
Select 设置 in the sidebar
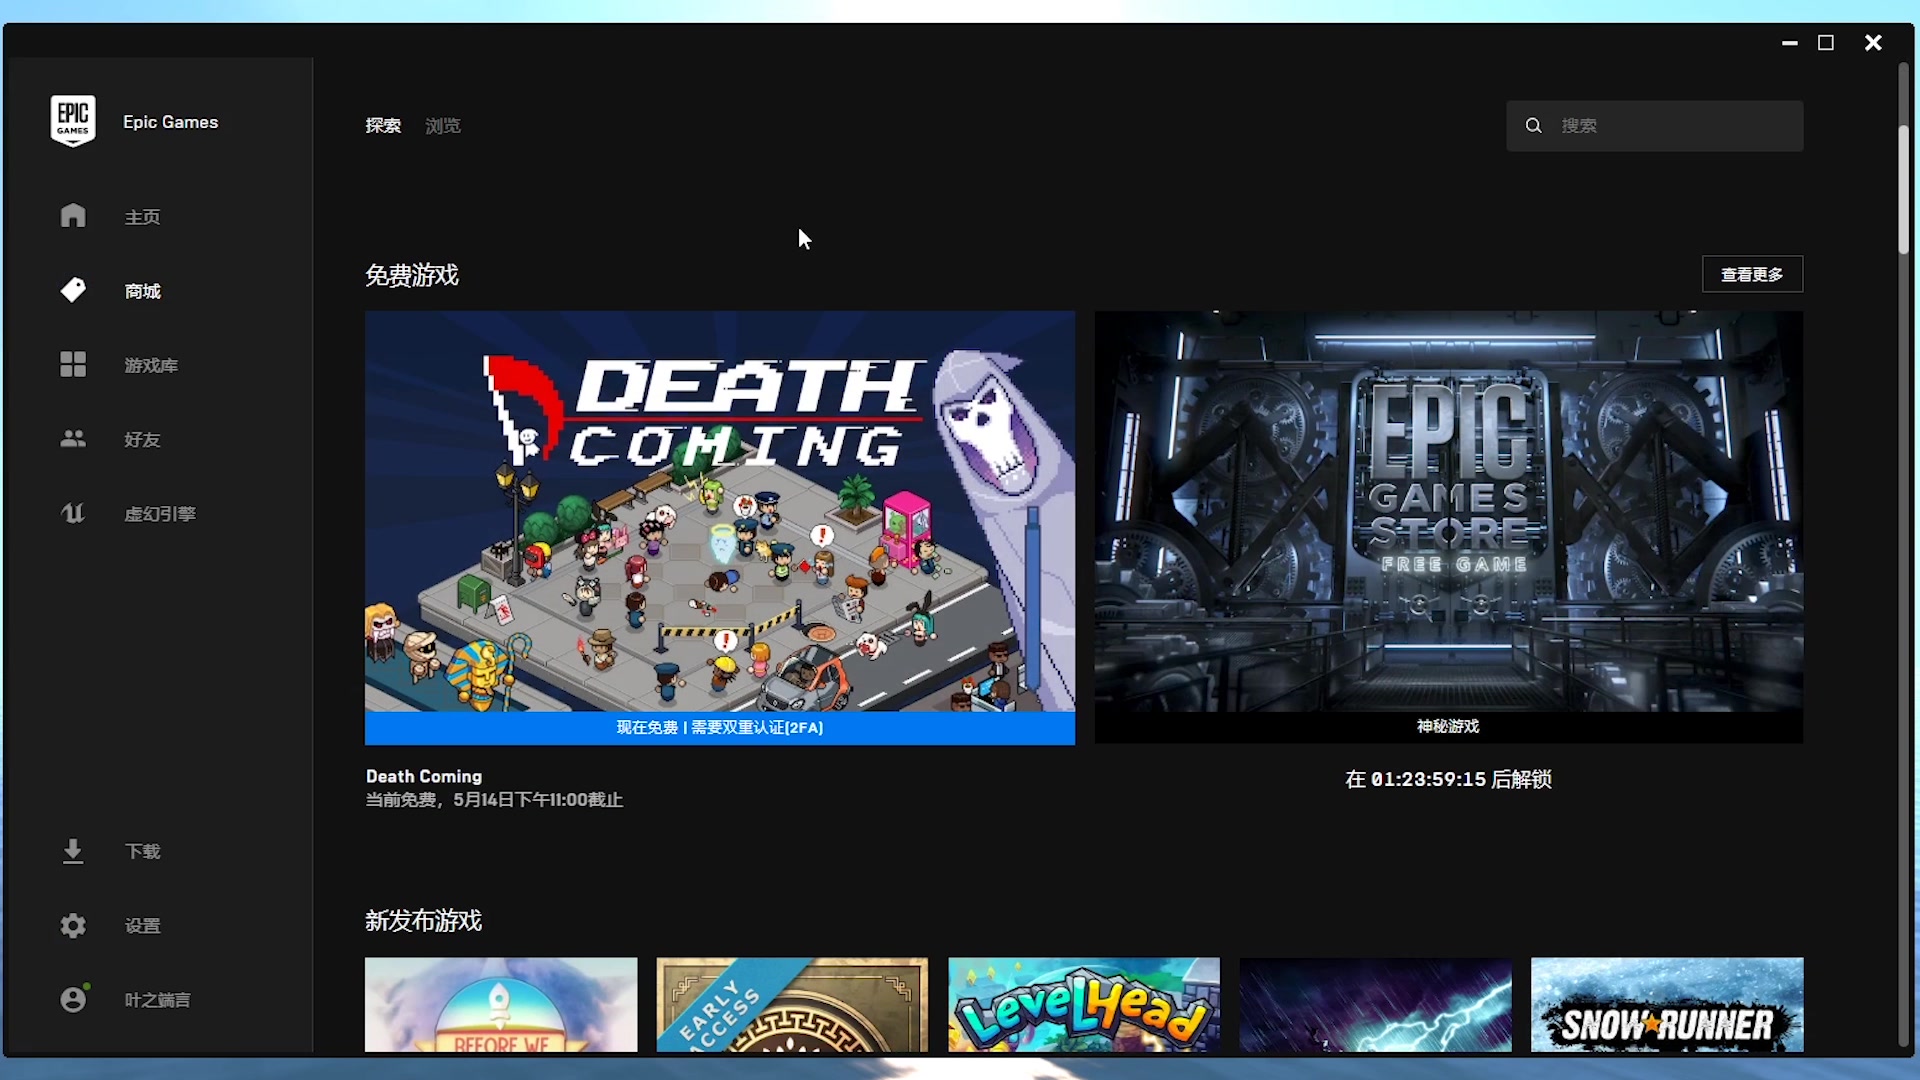tap(142, 925)
